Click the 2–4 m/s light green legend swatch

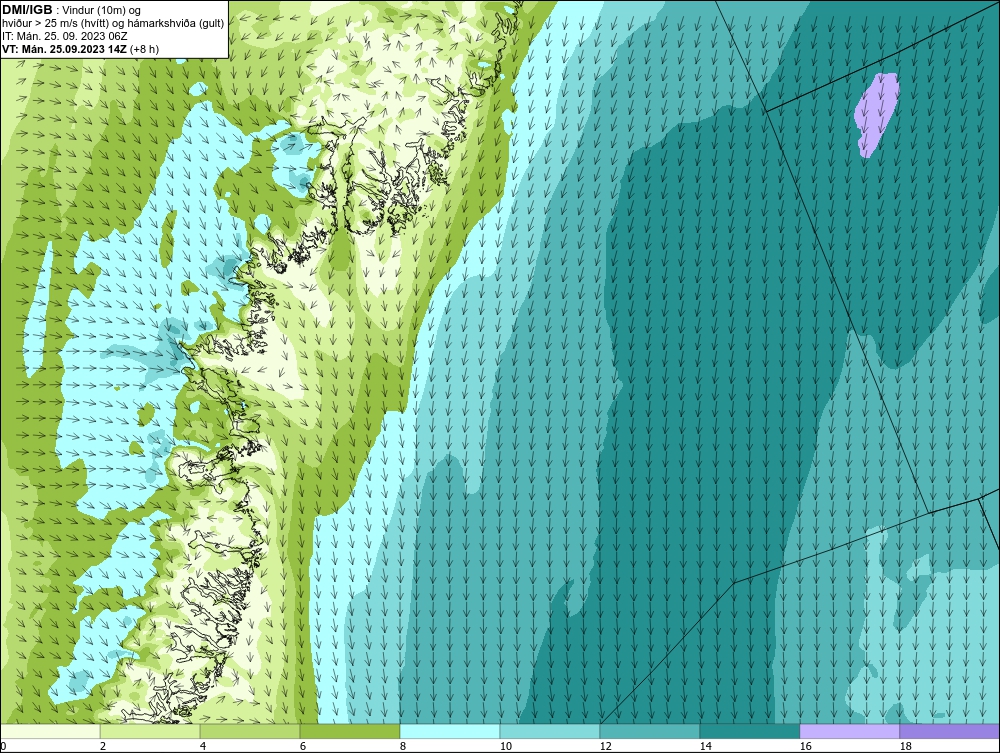[150, 731]
